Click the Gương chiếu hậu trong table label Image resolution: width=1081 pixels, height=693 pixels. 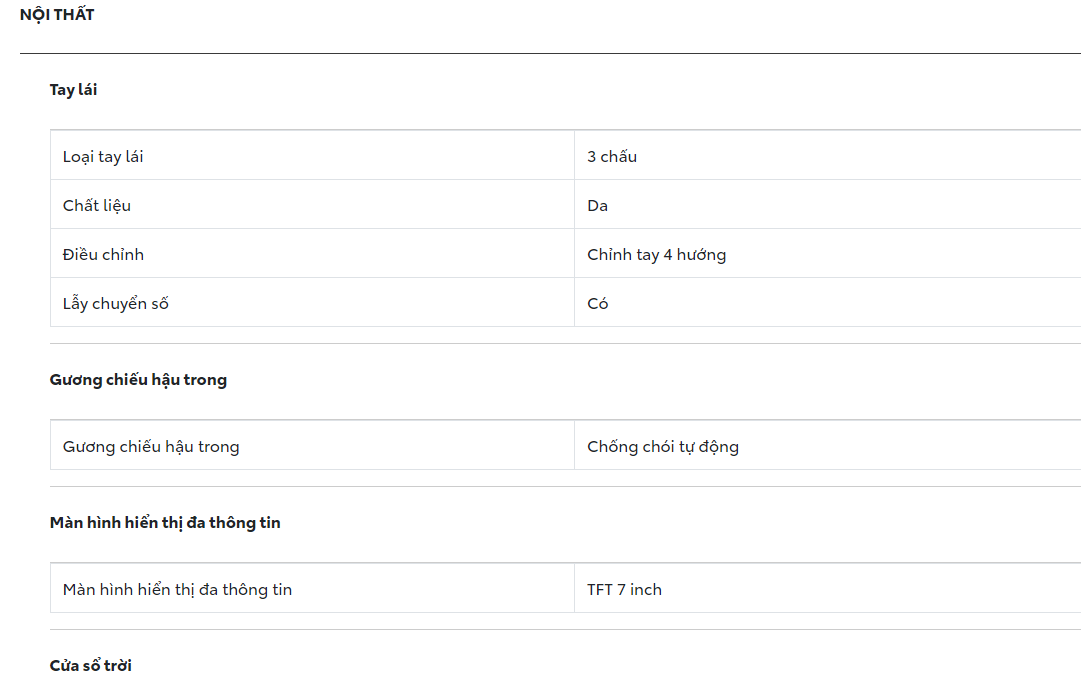coord(151,447)
